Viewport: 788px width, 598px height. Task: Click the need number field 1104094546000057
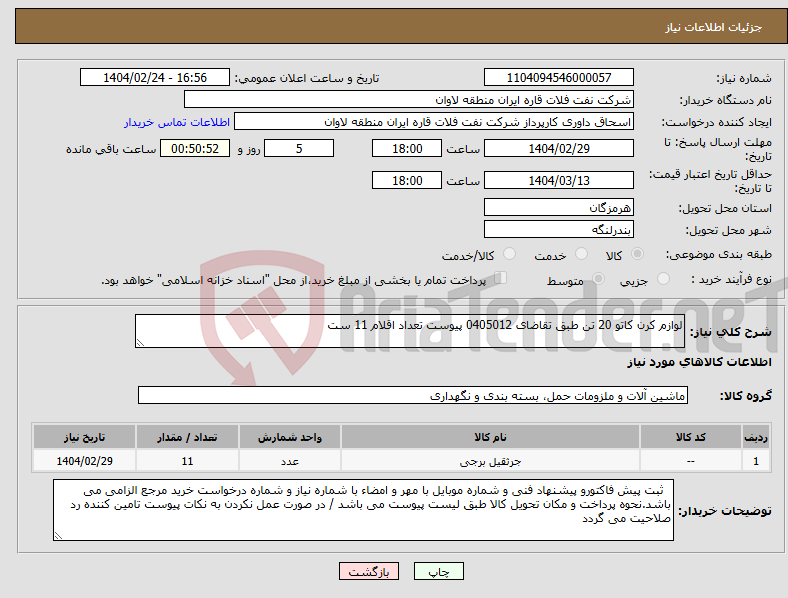(559, 77)
